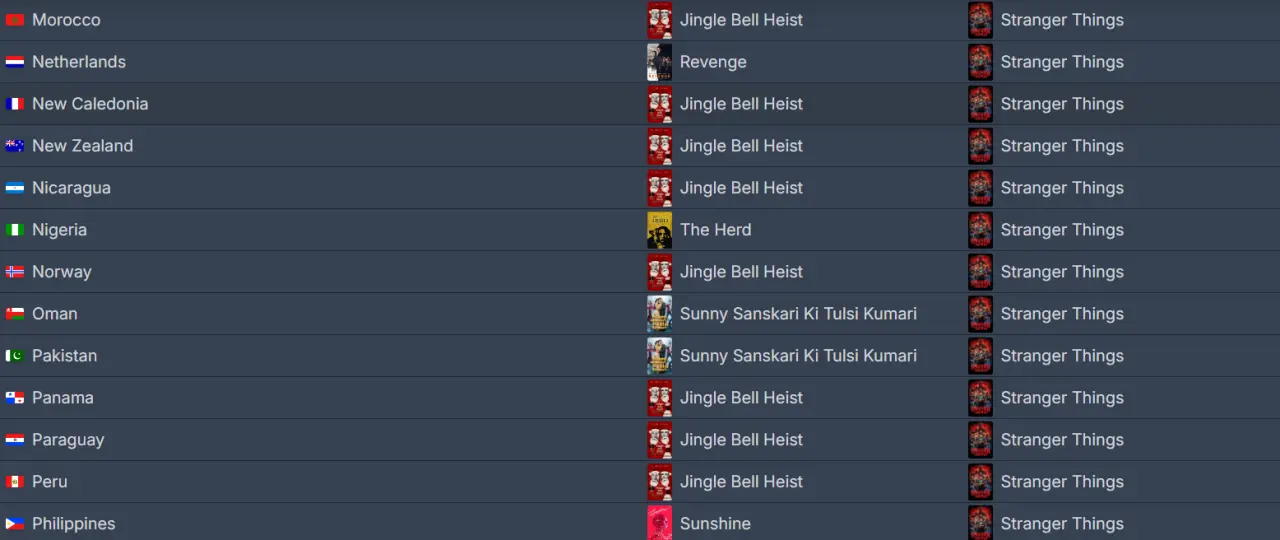The width and height of the screenshot is (1280, 540).
Task: Open Jingle Bell Heist link for Morocco
Action: point(741,20)
